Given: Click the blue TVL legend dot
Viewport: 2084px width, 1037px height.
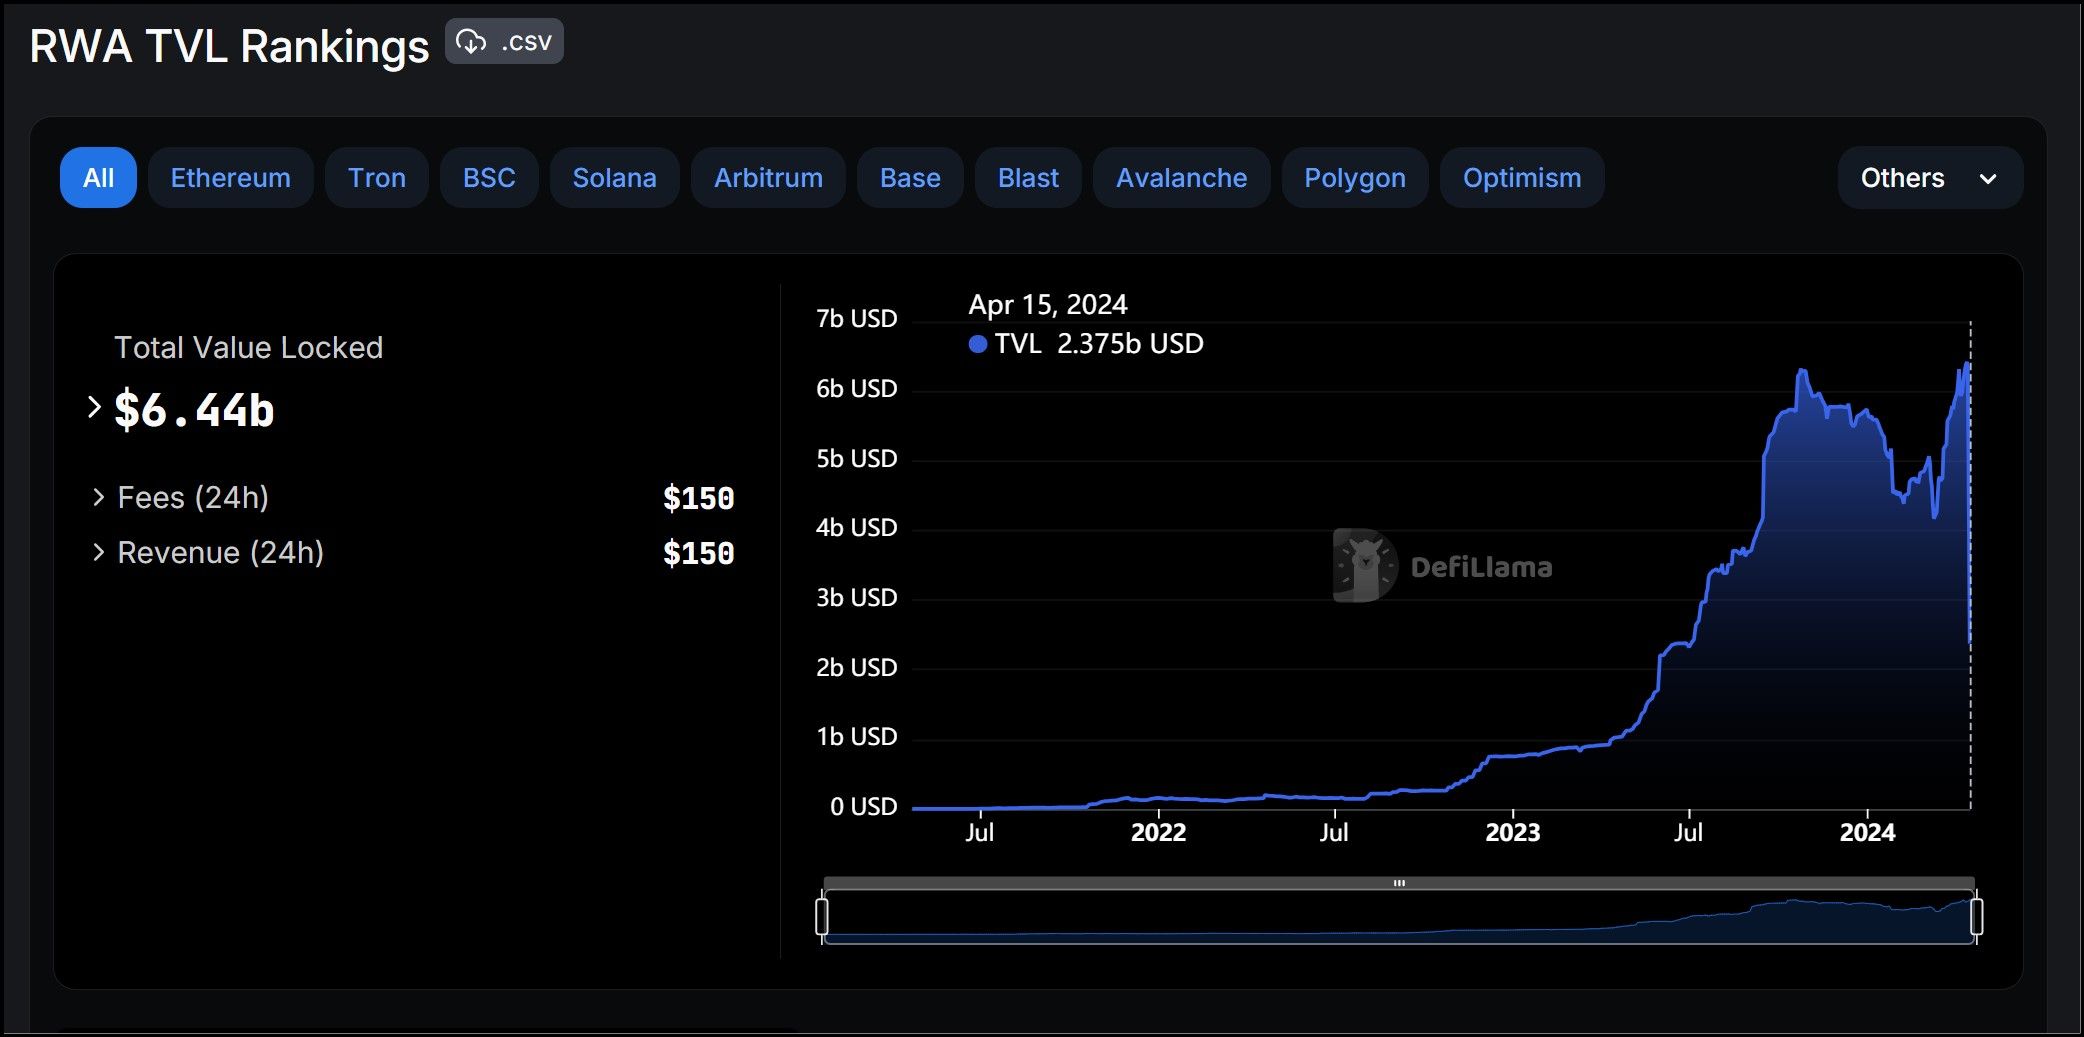Looking at the screenshot, I should tap(978, 344).
